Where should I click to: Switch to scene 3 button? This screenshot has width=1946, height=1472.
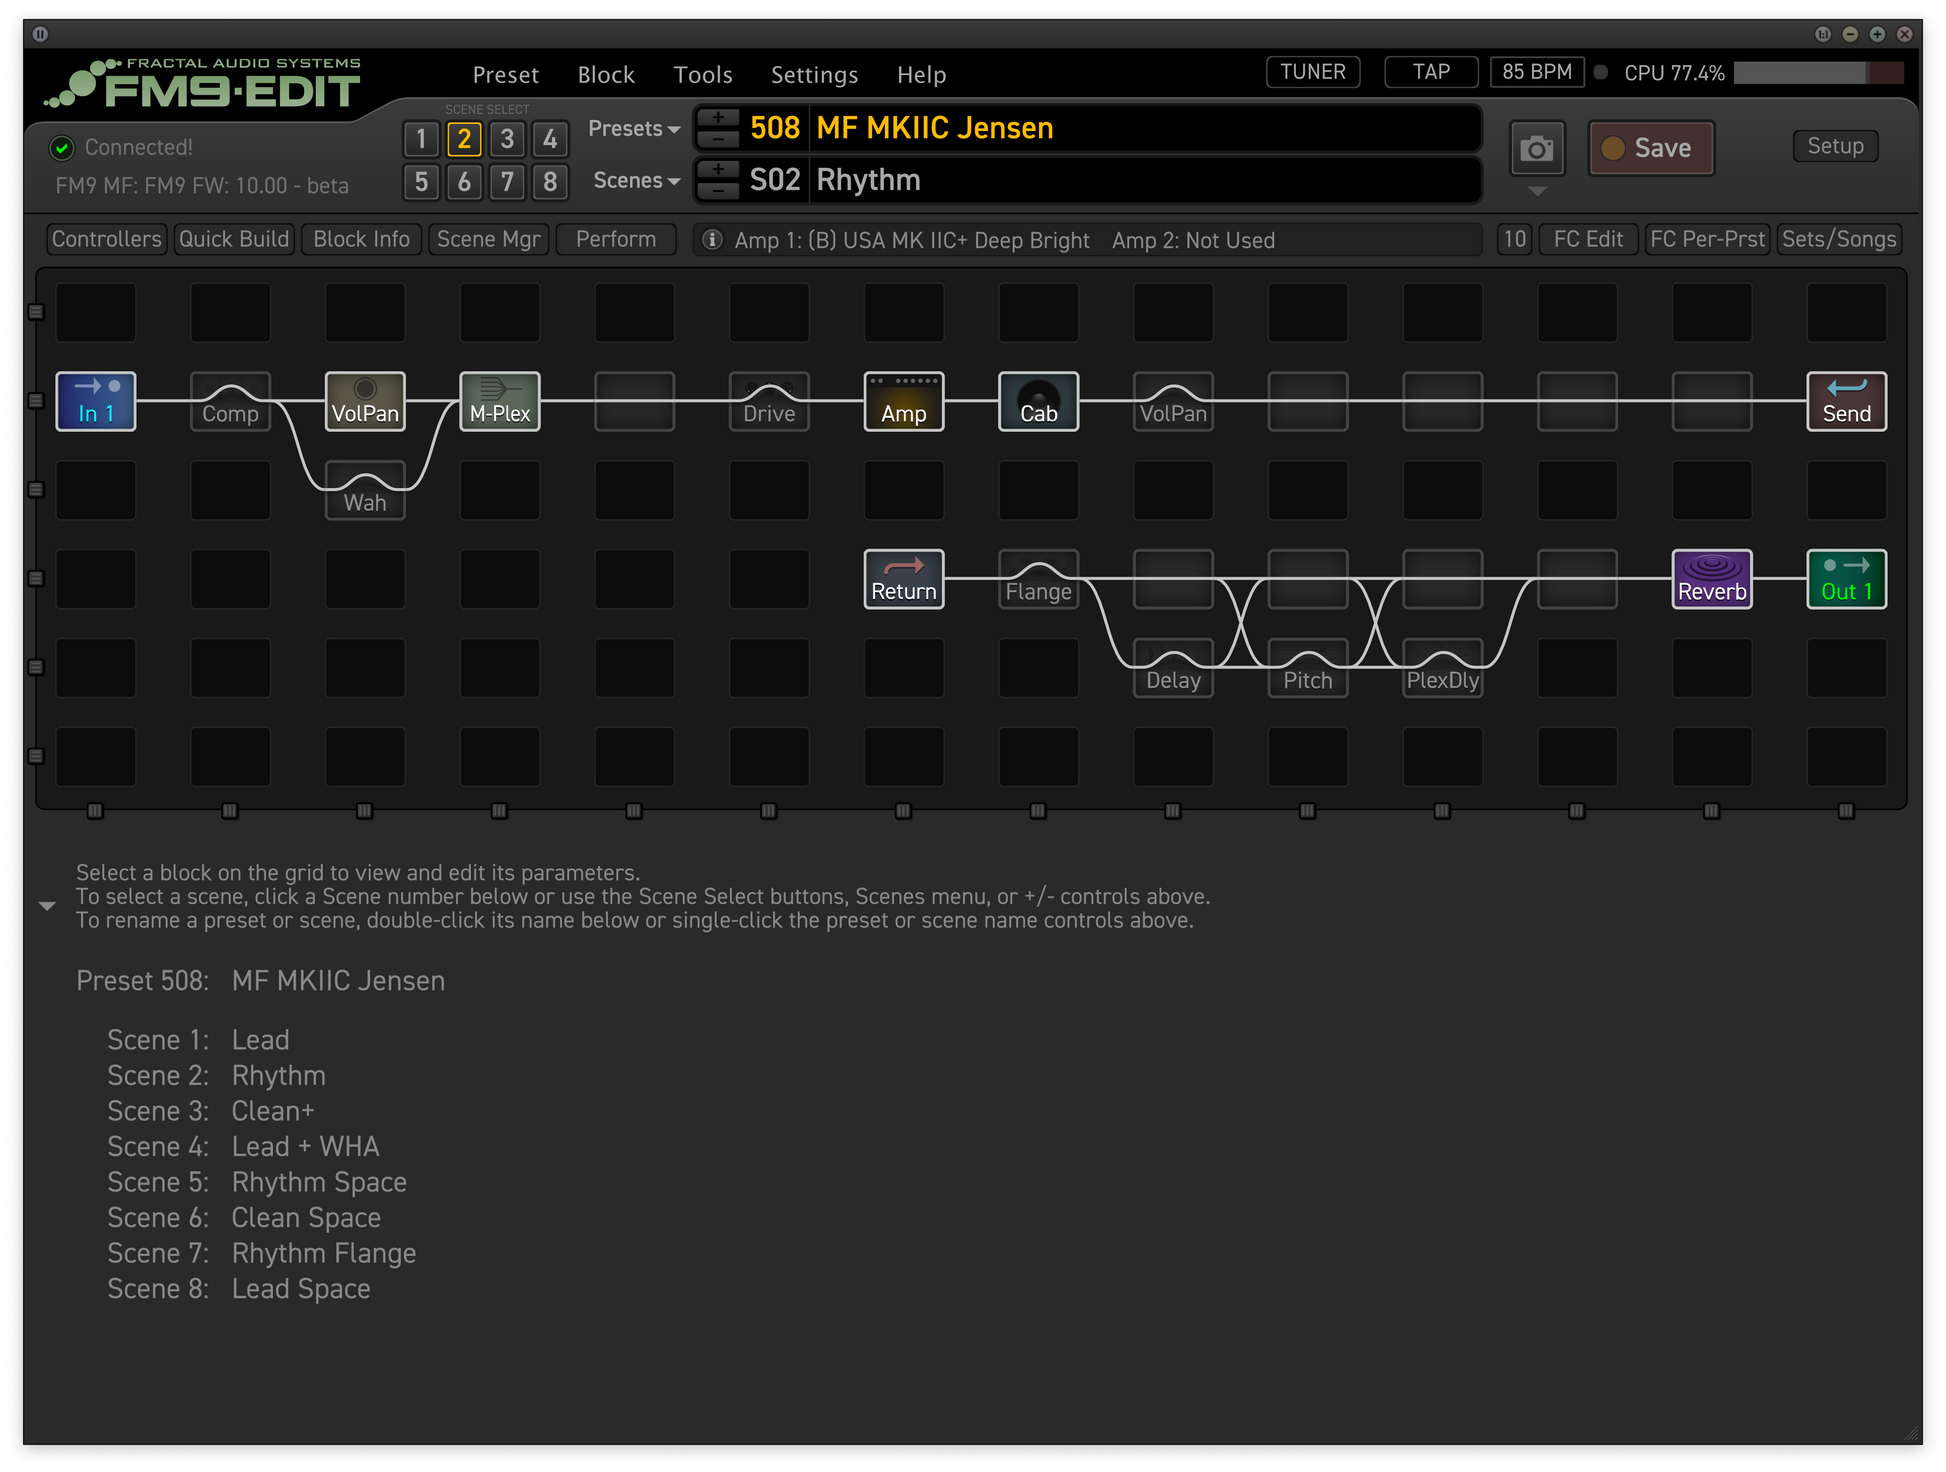507,139
